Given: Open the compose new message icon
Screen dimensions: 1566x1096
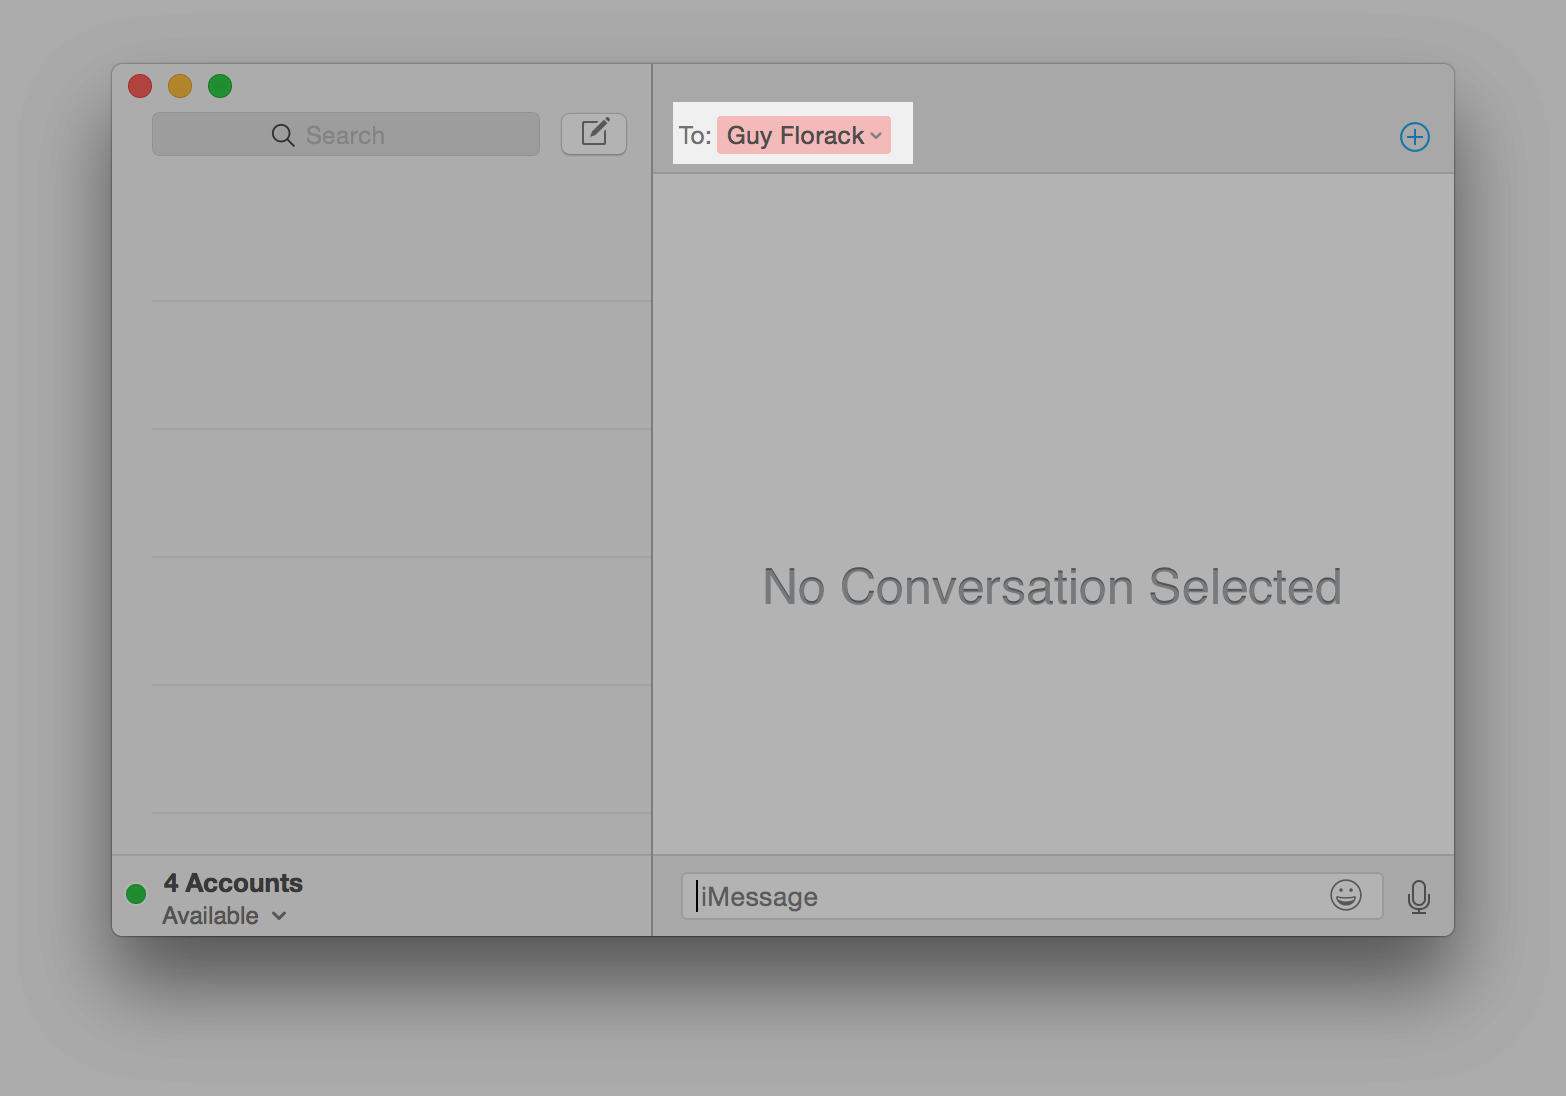Looking at the screenshot, I should coord(593,133).
